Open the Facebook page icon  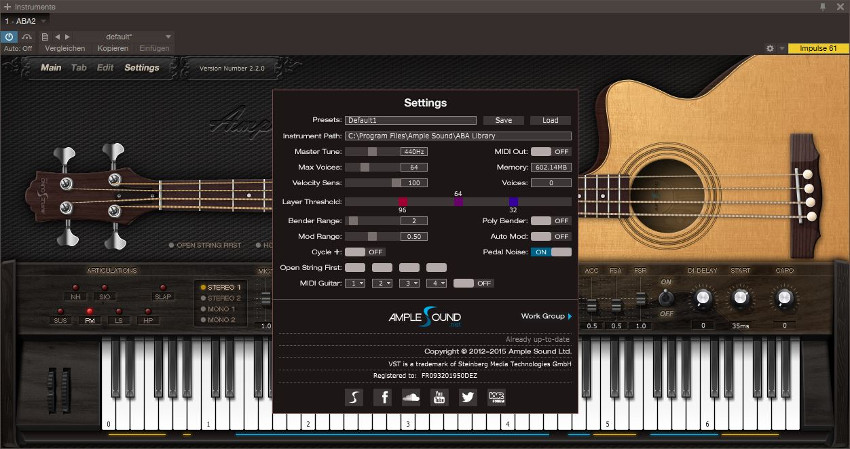(383, 397)
